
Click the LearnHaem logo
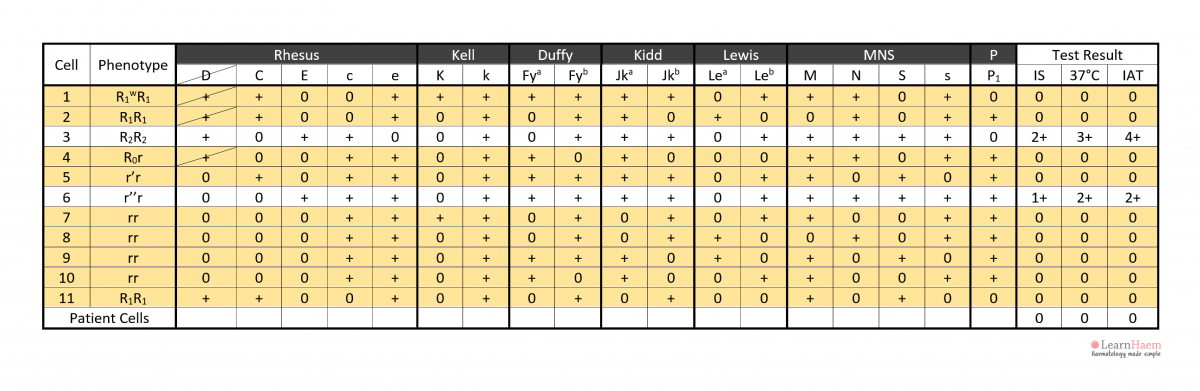pyautogui.click(x=1125, y=347)
